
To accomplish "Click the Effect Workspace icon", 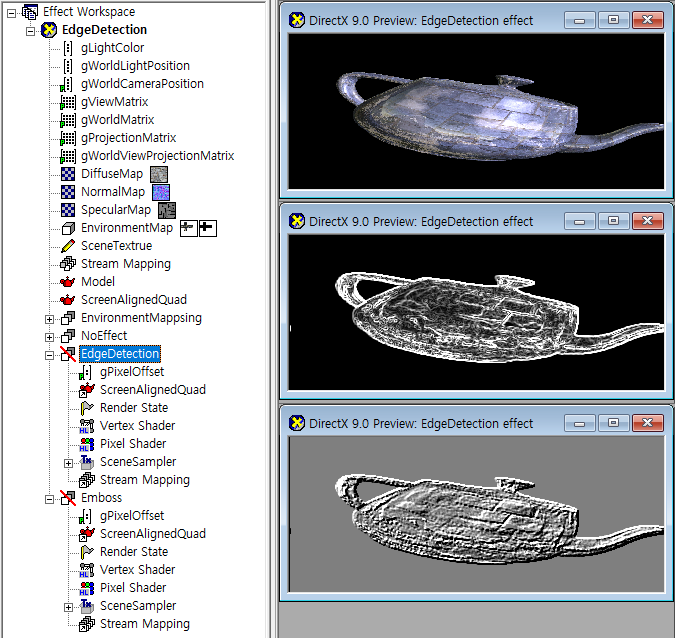I will coord(30,12).
